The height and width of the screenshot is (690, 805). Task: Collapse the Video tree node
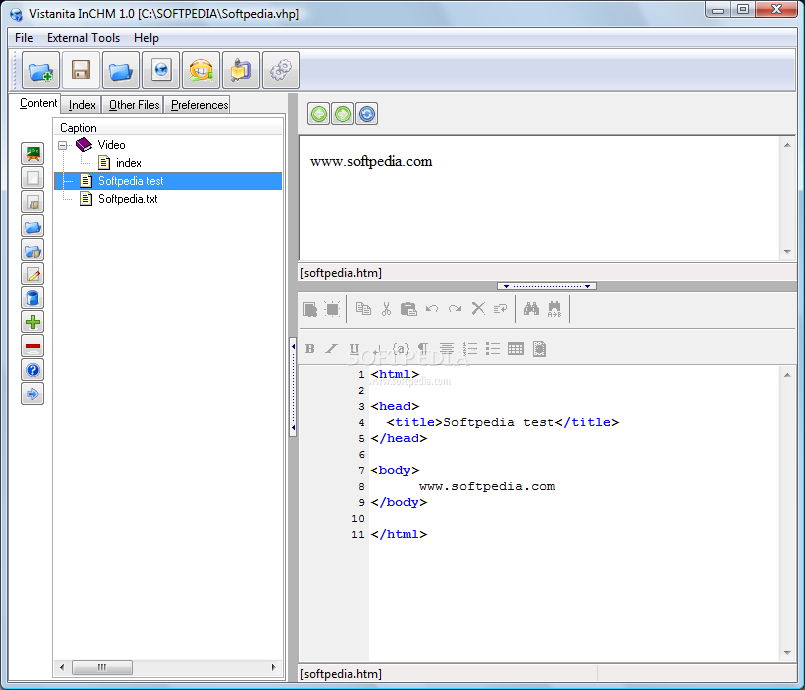click(x=63, y=145)
